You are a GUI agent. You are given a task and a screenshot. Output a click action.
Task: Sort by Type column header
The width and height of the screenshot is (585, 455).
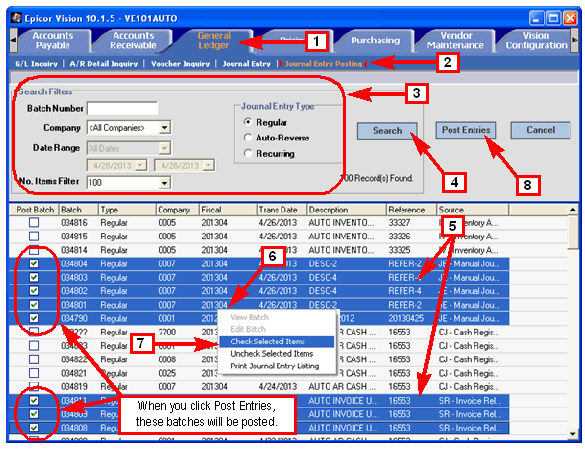click(127, 210)
